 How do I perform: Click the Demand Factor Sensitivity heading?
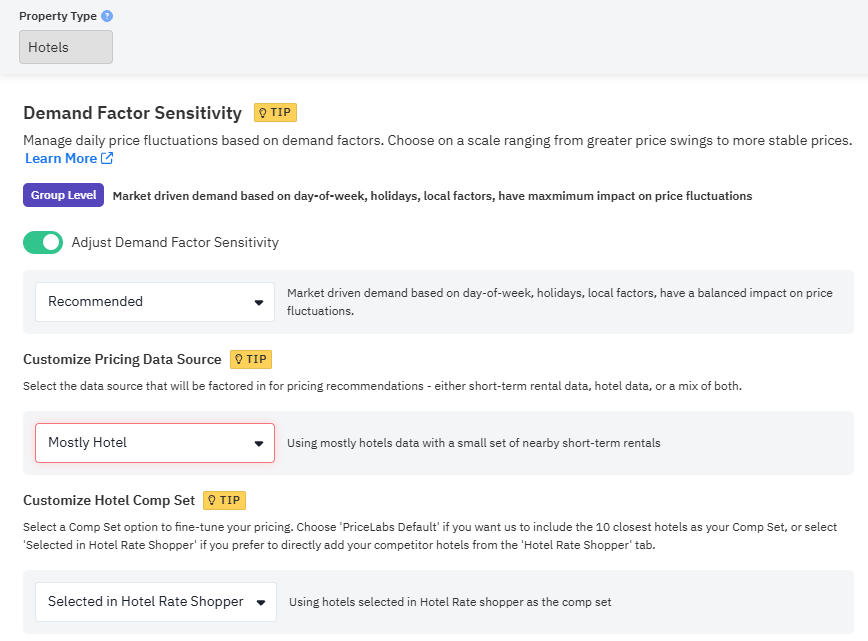pos(132,113)
